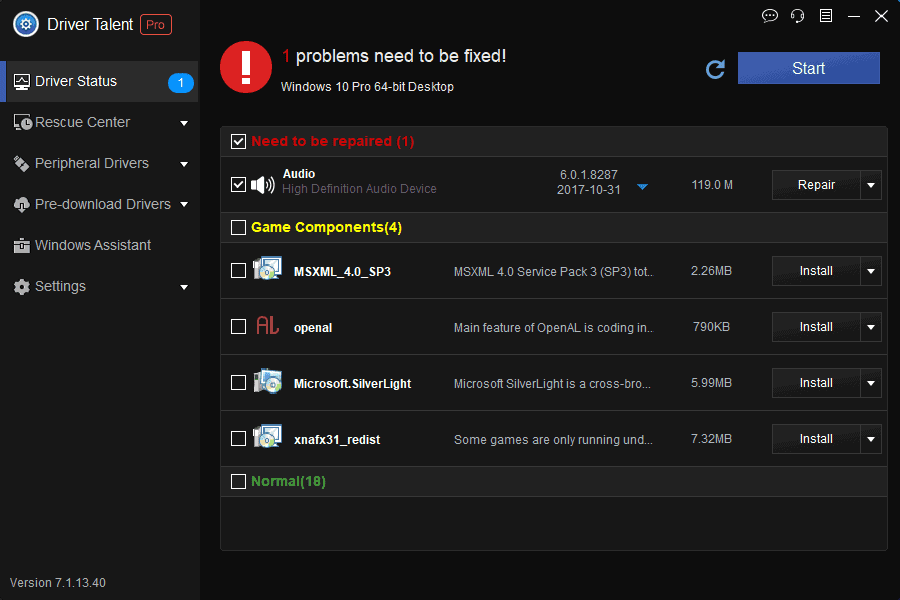Open Windows Assistant in the sidebar
Screen dimensions: 900x600
93,245
